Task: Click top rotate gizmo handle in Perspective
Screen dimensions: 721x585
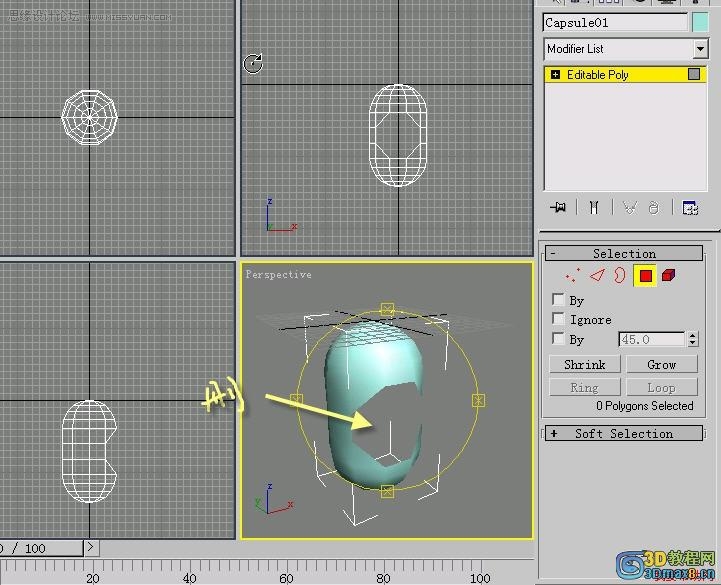Action: click(387, 309)
